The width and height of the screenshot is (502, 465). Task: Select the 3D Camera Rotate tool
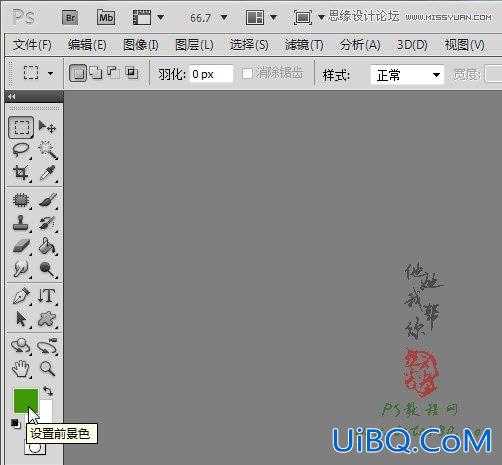[x=47, y=346]
